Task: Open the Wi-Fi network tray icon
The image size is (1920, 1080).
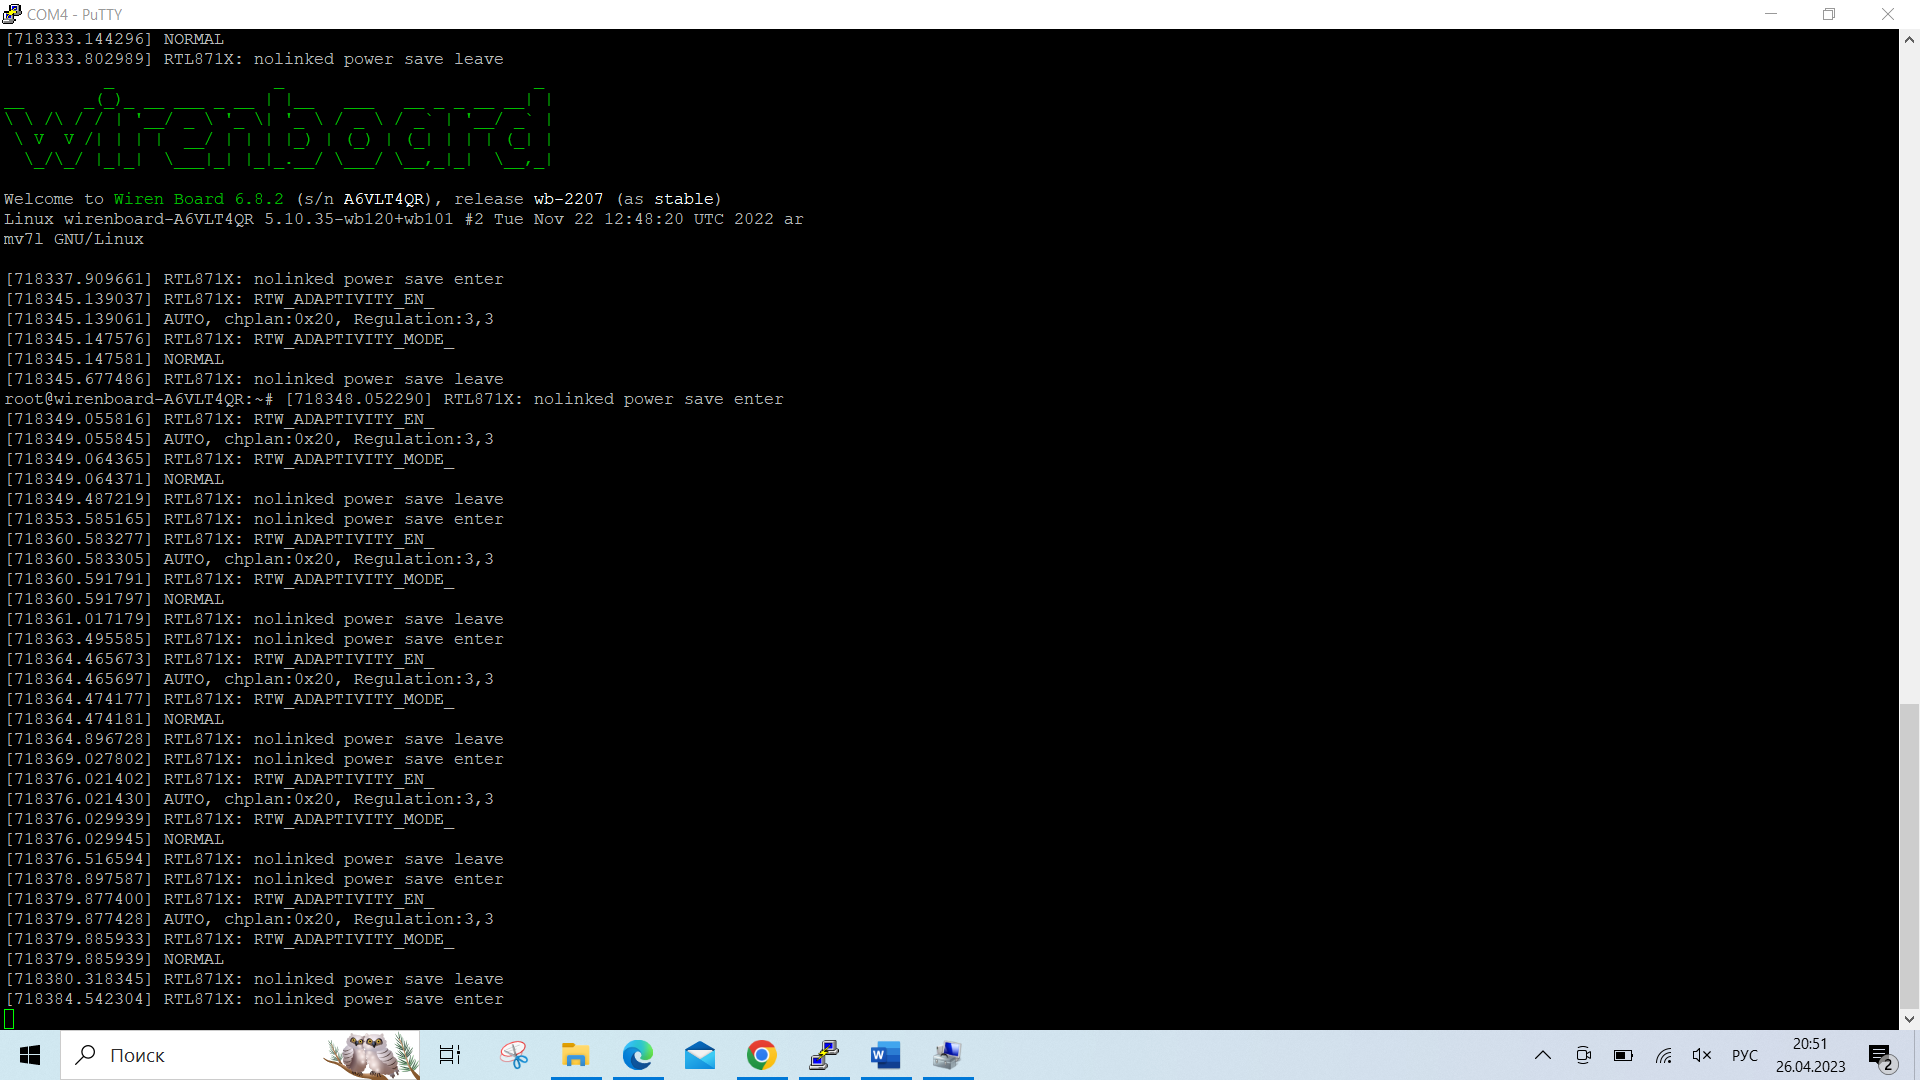Action: tap(1663, 1055)
